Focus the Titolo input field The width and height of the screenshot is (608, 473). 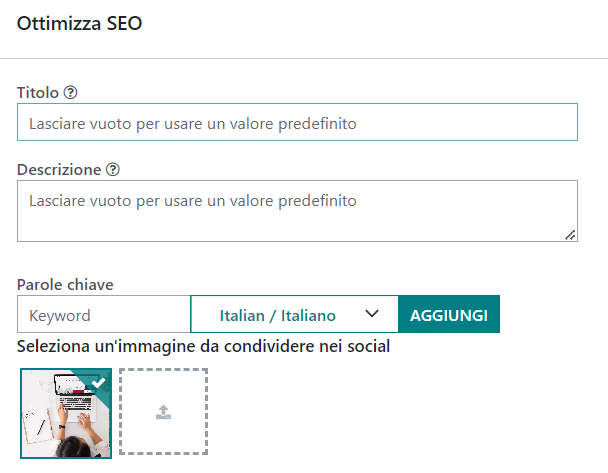pos(297,122)
